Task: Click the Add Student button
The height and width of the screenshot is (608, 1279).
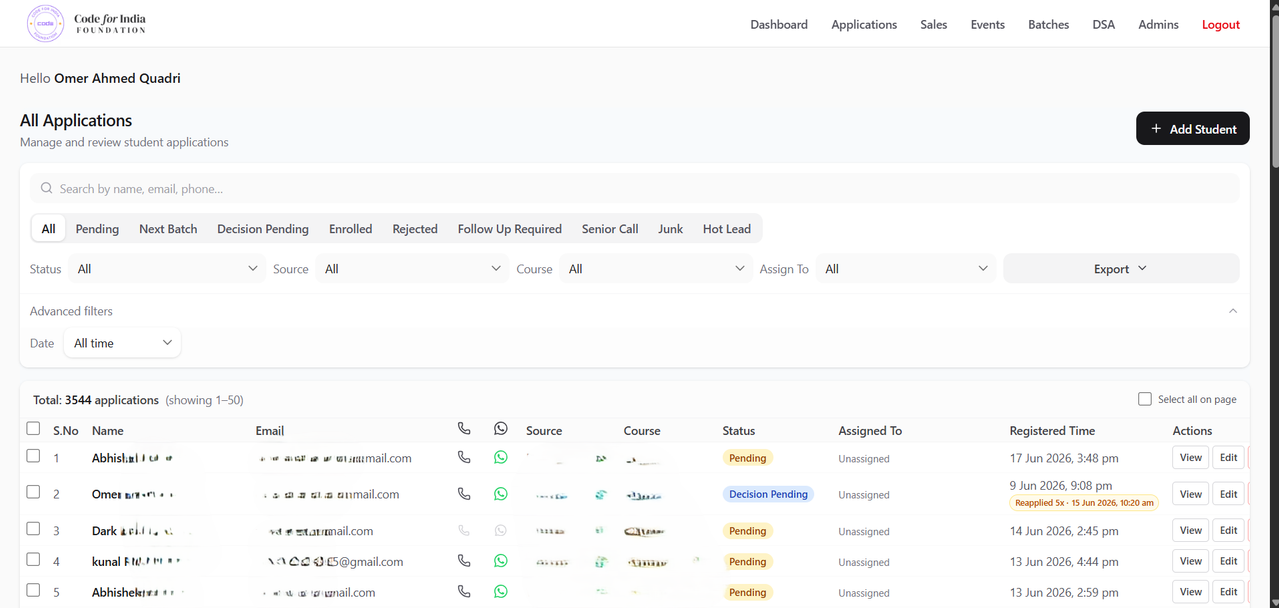Action: [1193, 128]
